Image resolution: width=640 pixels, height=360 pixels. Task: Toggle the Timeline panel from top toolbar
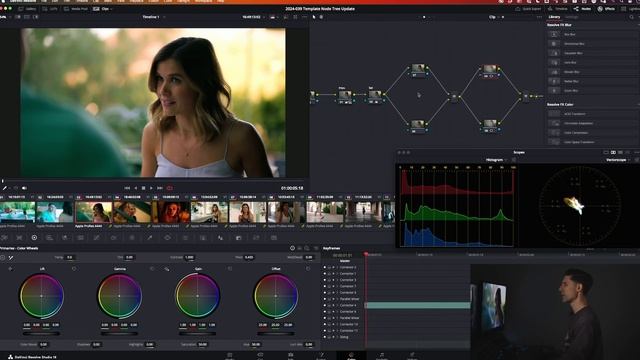coord(558,9)
